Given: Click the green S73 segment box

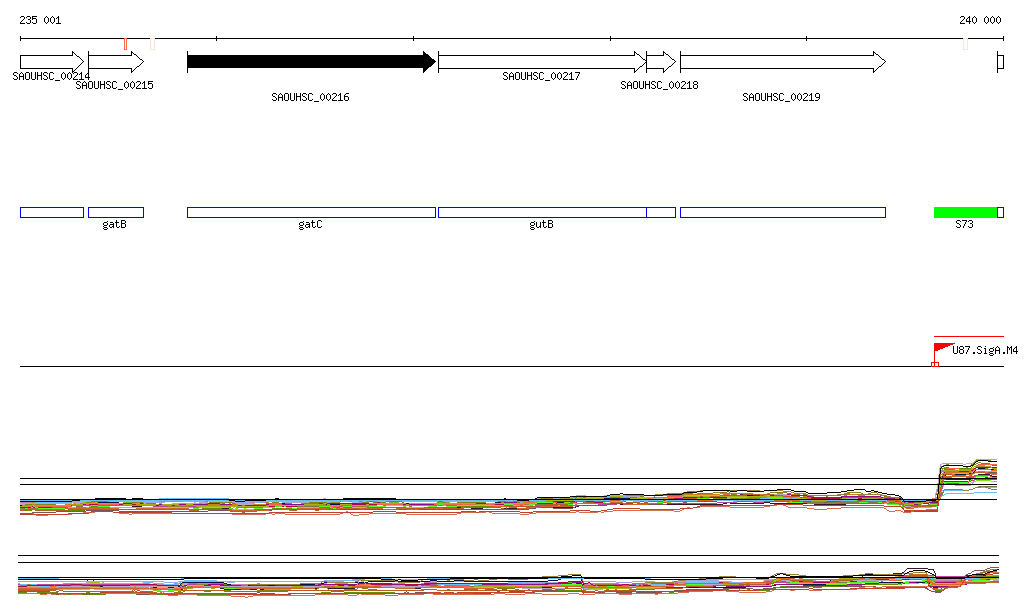Looking at the screenshot, I should click(965, 212).
